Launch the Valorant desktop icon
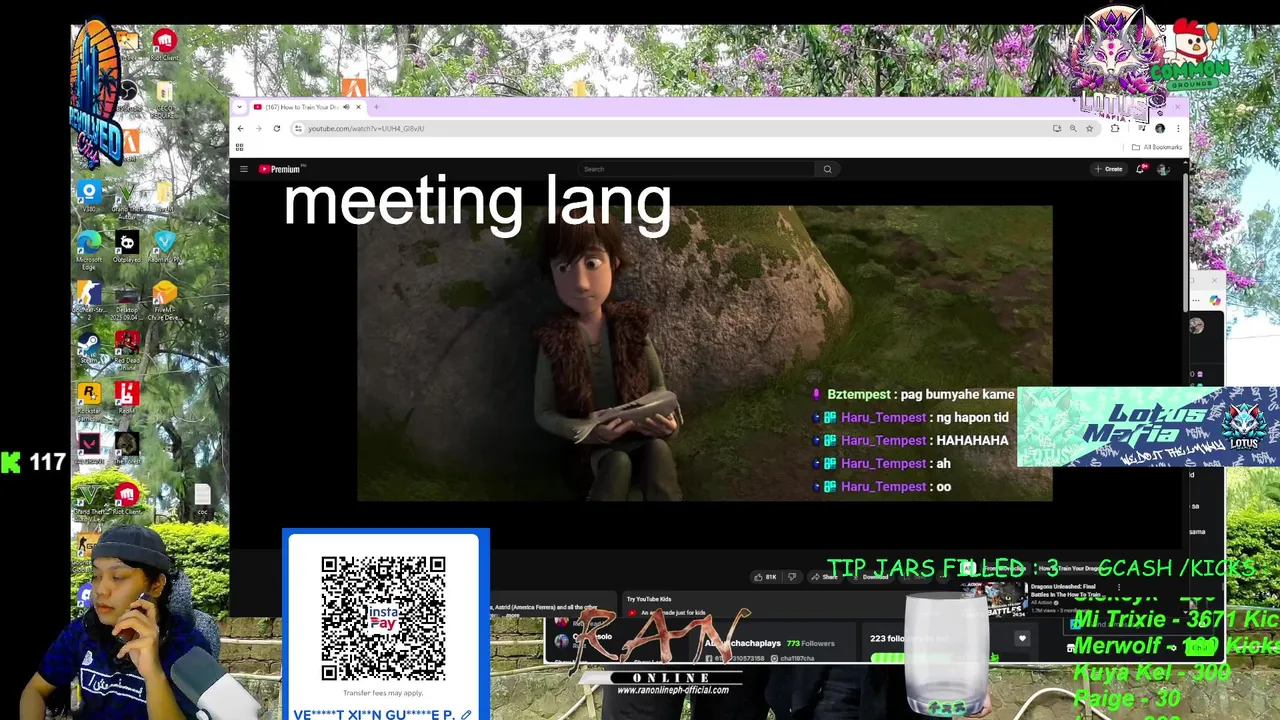 pyautogui.click(x=89, y=449)
